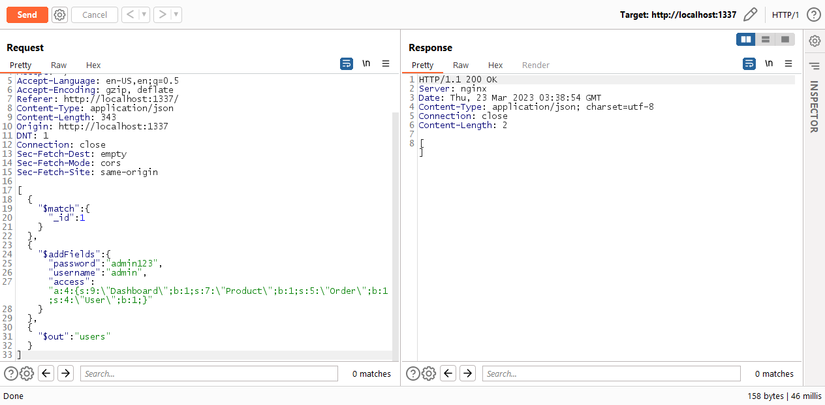
Task: Jump to next Response search match
Action: pyautogui.click(x=467, y=374)
